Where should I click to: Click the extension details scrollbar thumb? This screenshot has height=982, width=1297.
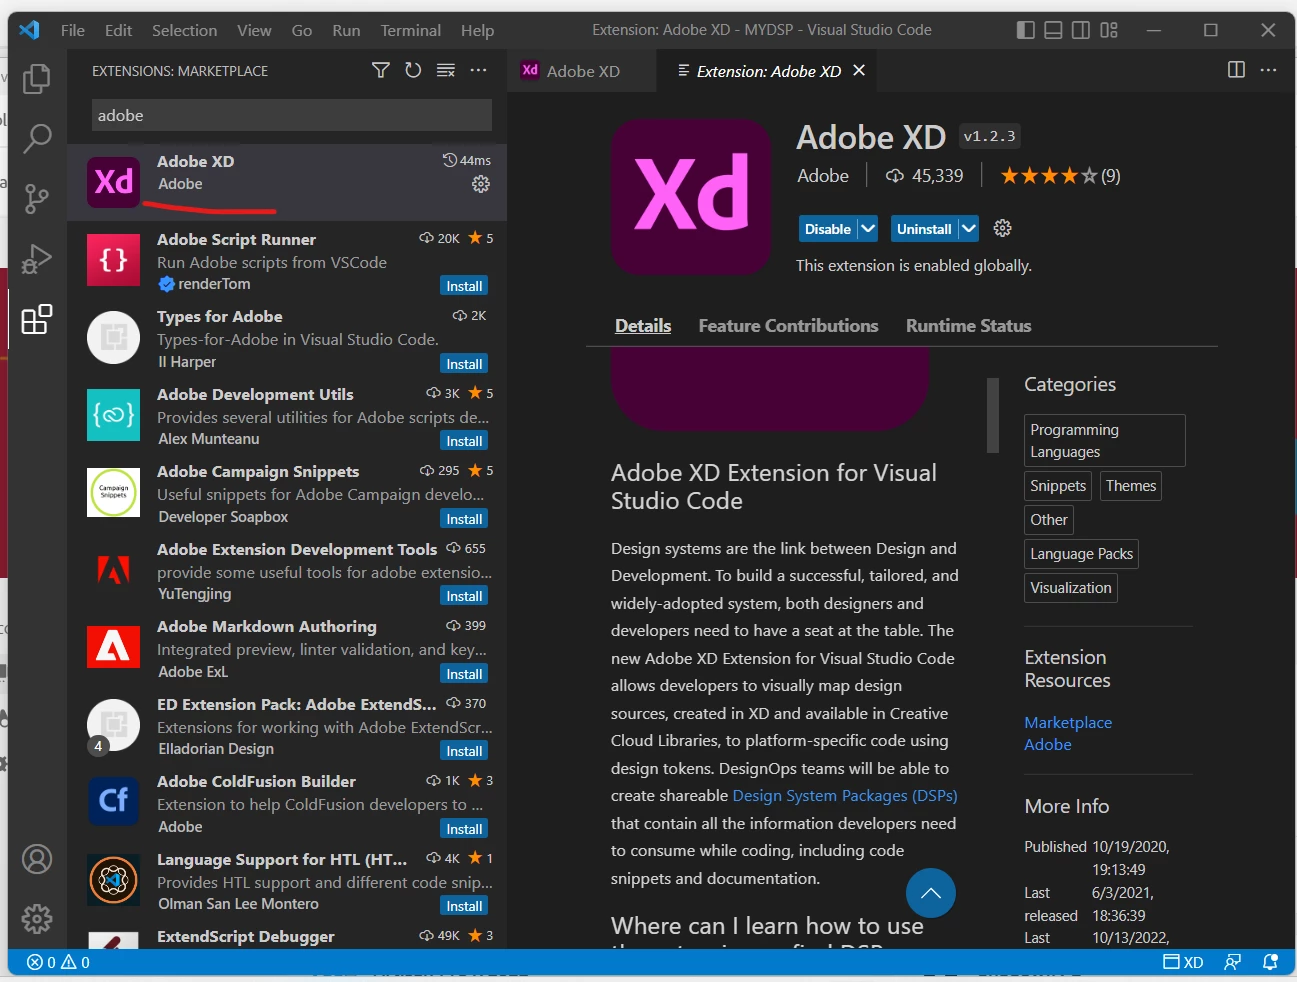pyautogui.click(x=993, y=415)
